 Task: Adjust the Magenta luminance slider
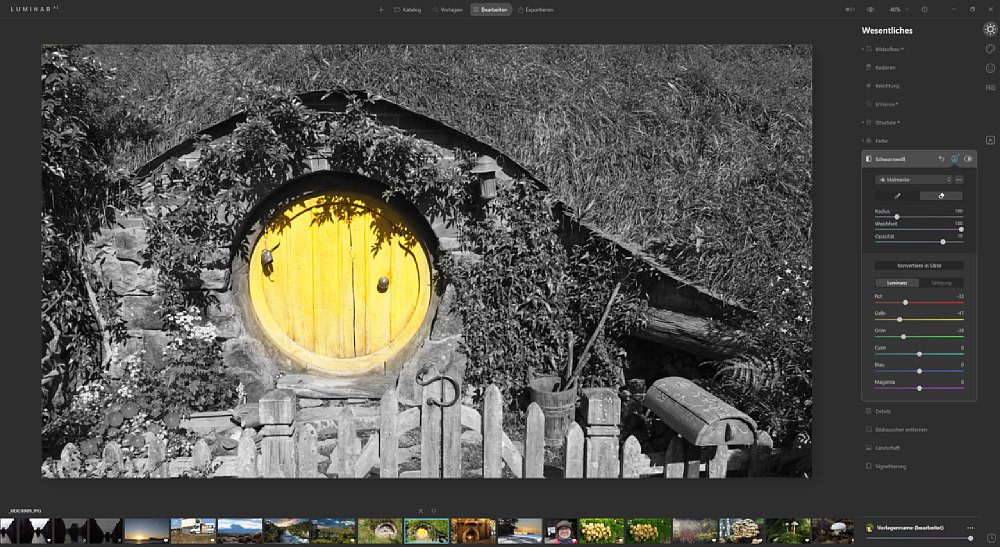[x=919, y=388]
